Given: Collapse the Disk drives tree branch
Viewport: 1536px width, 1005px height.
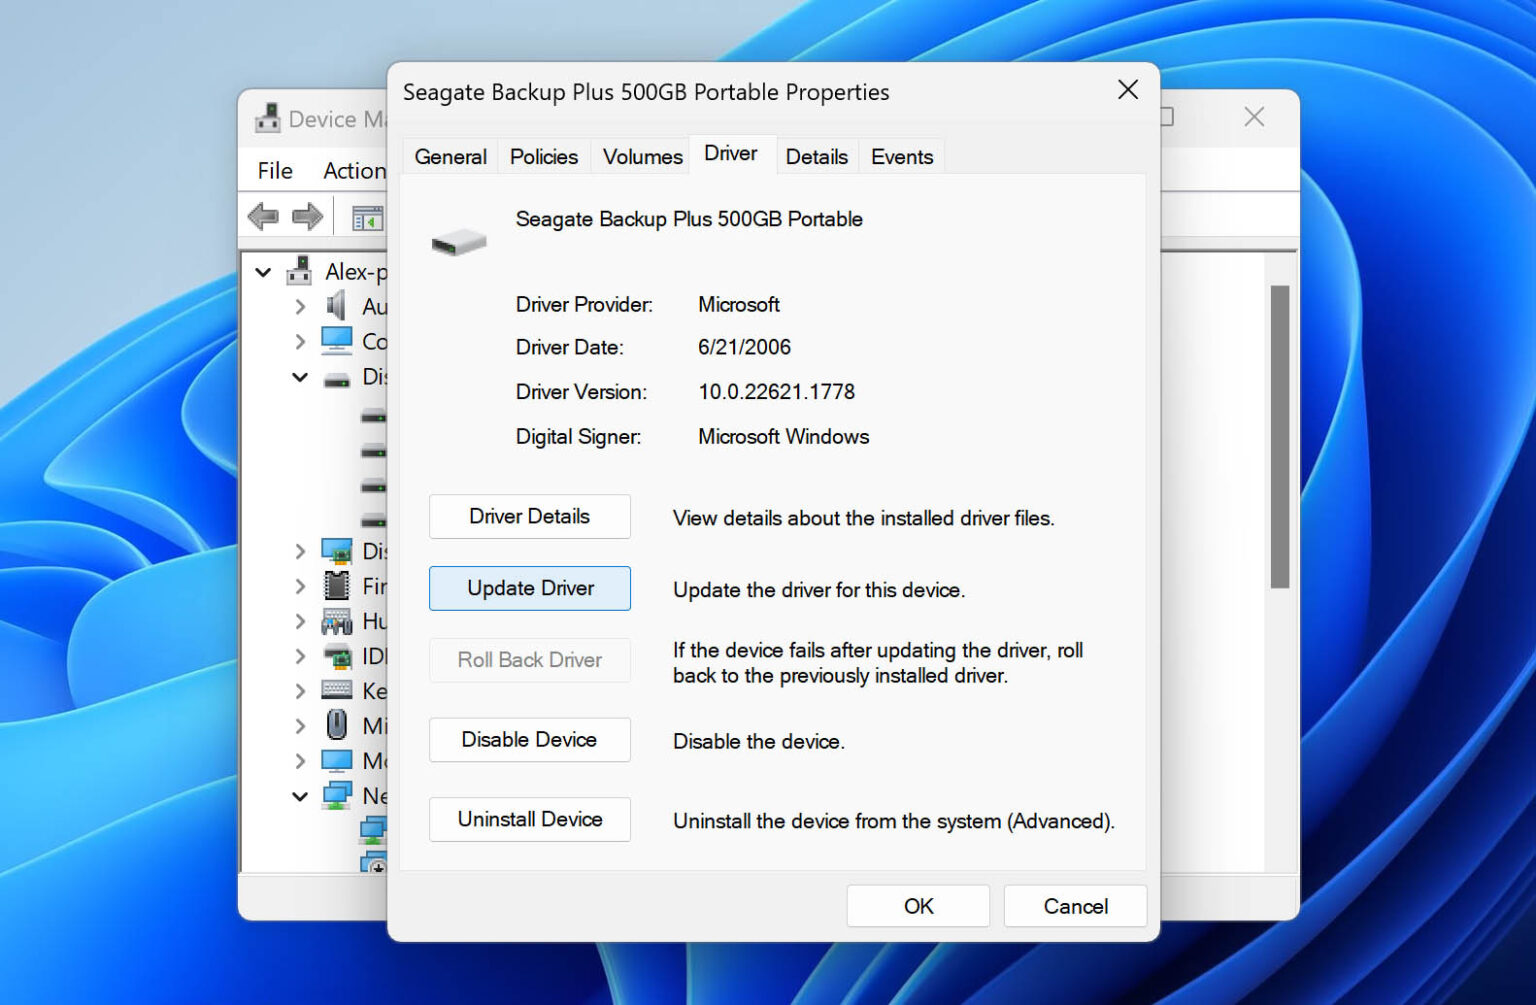Looking at the screenshot, I should pos(300,377).
